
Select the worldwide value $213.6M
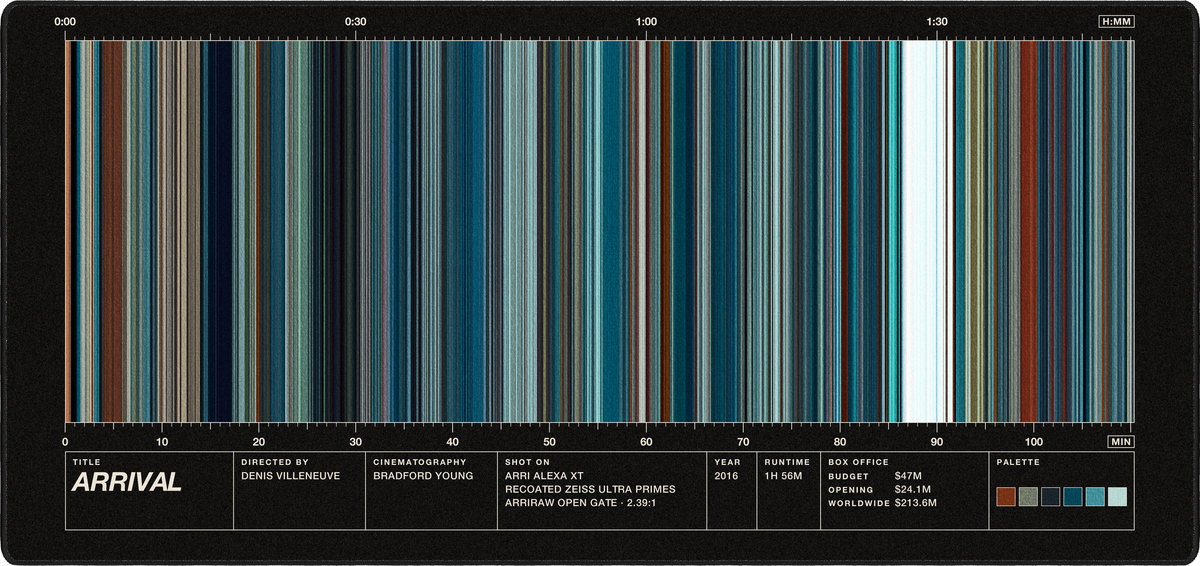click(x=916, y=504)
